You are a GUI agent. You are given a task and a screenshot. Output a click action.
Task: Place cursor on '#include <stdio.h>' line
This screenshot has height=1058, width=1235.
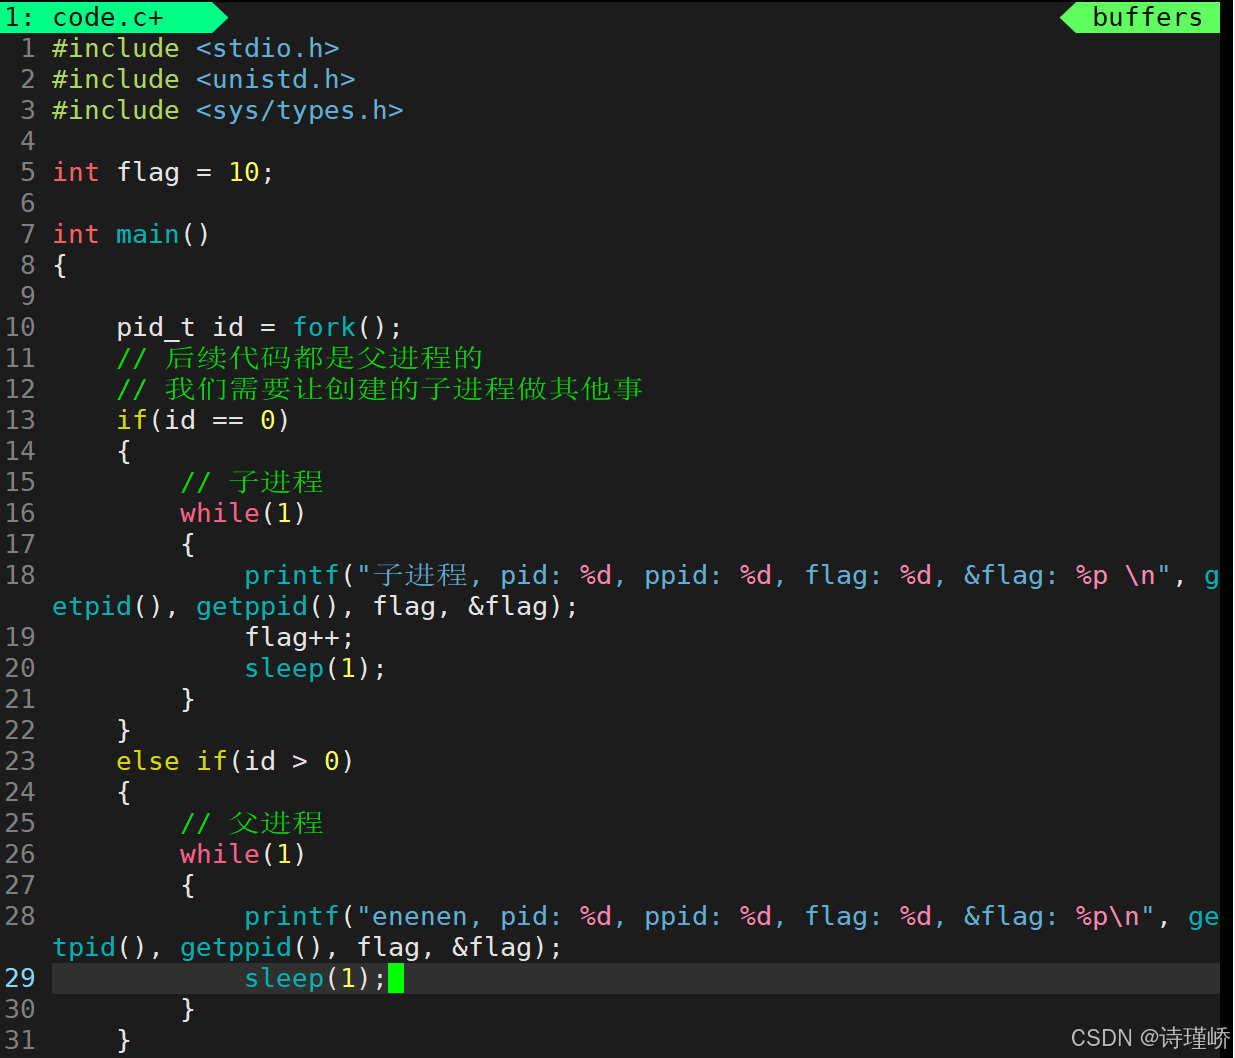tap(196, 48)
